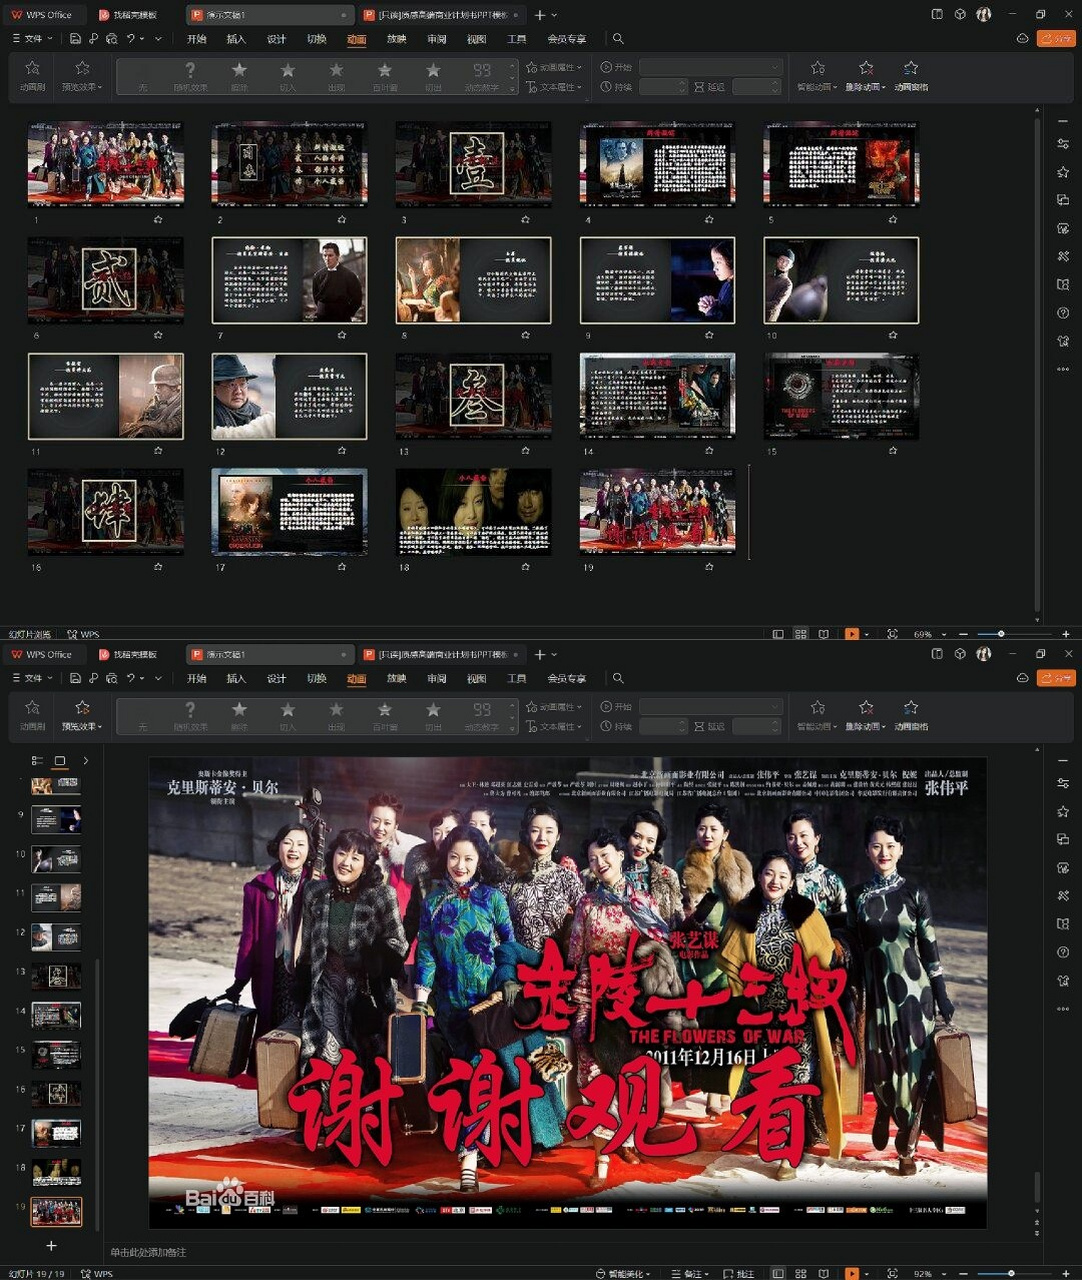The width and height of the screenshot is (1082, 1280).
Task: Add new slide with plus below thumbnail panel
Action: 51,1246
